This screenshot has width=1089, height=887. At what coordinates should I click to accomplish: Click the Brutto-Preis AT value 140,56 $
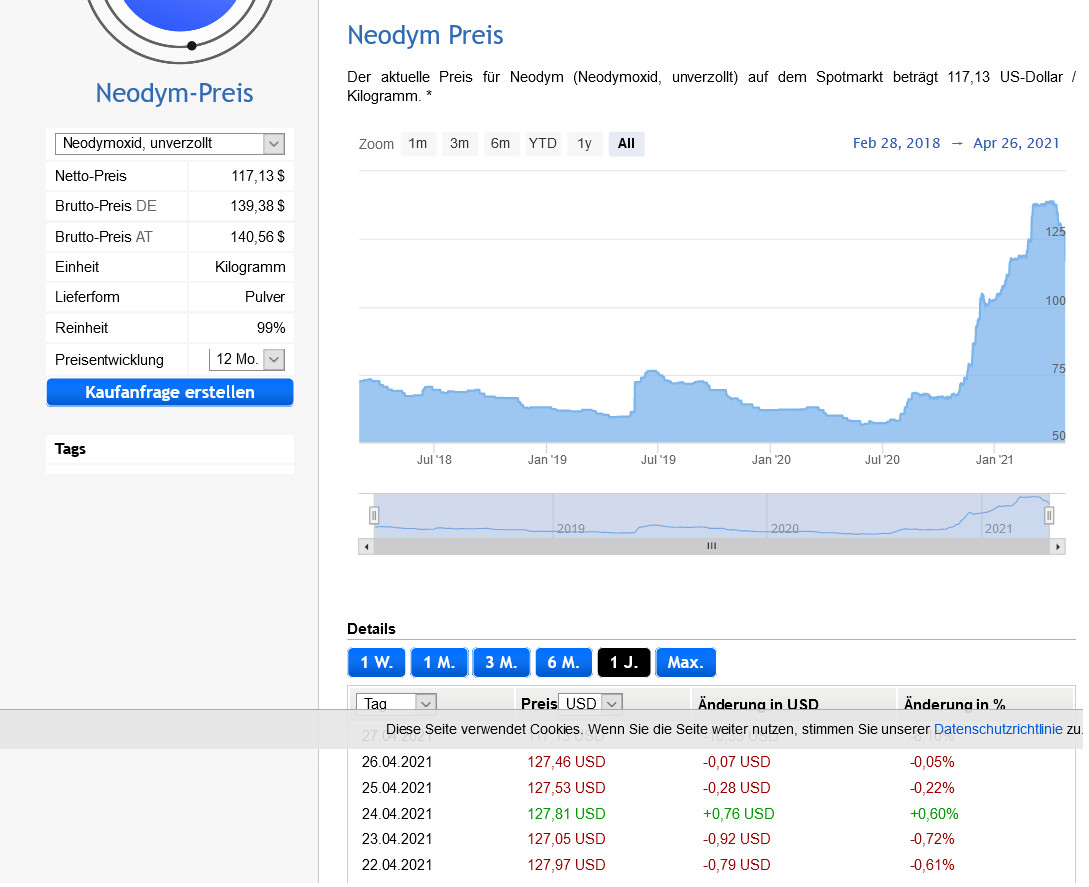coord(258,237)
